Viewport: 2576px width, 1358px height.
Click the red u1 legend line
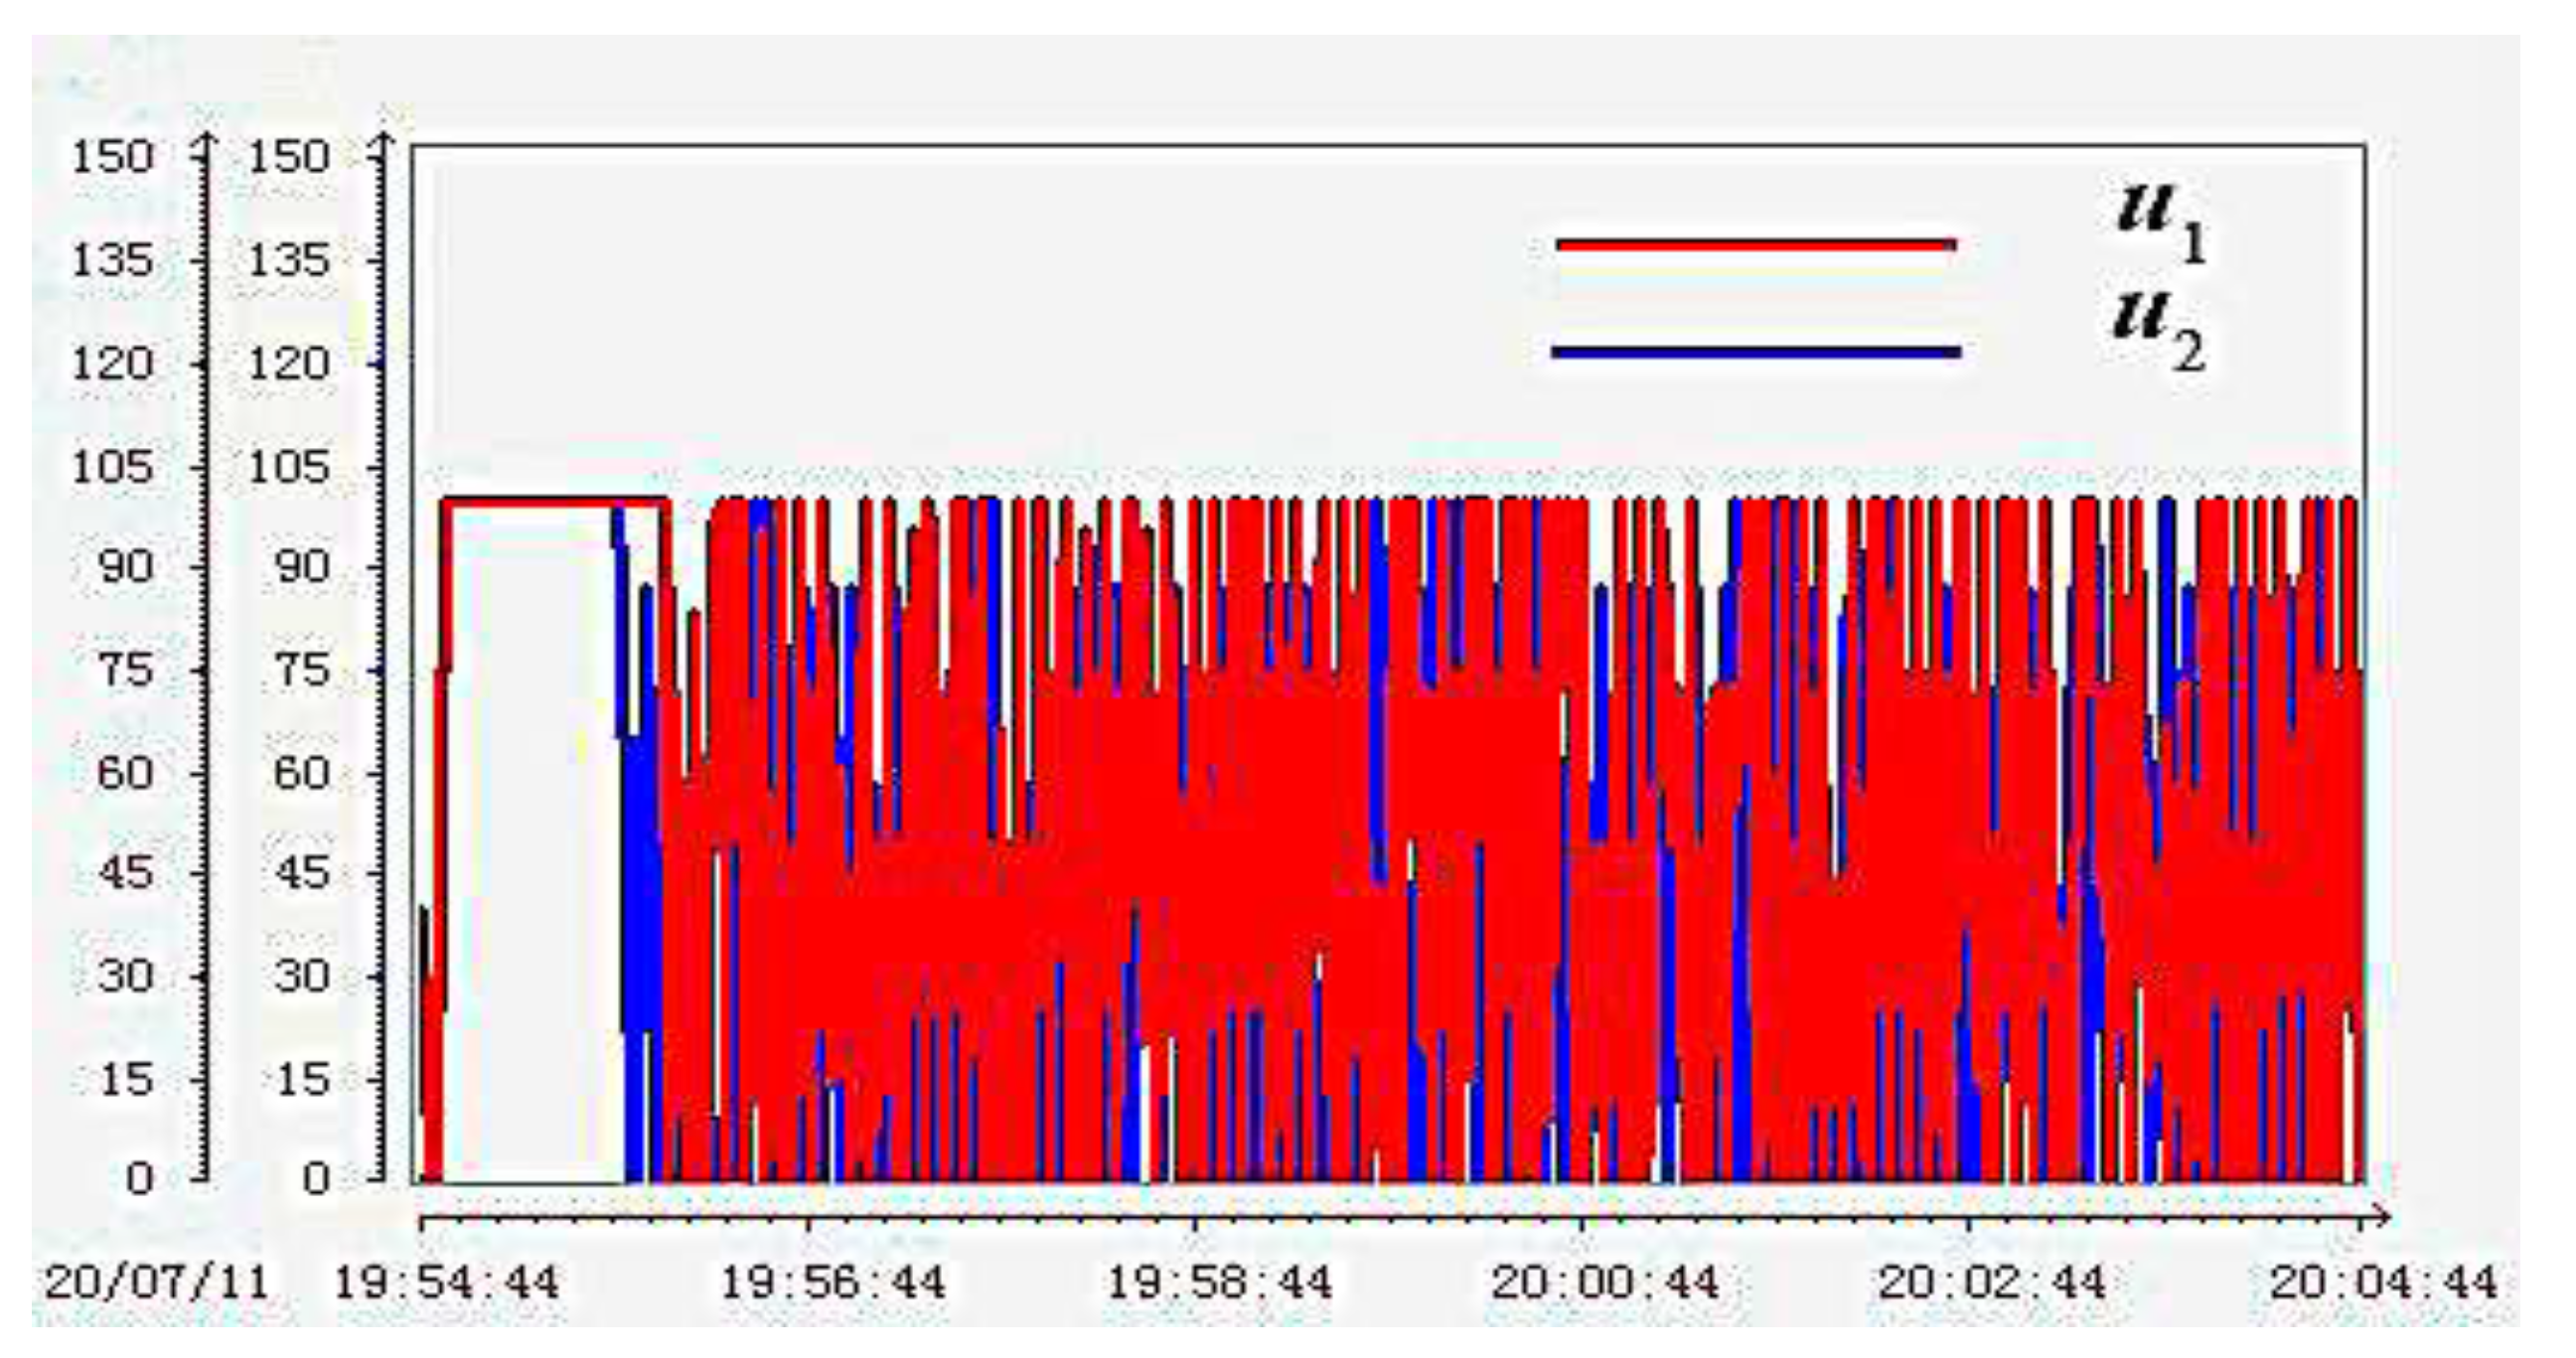pyautogui.click(x=1755, y=244)
